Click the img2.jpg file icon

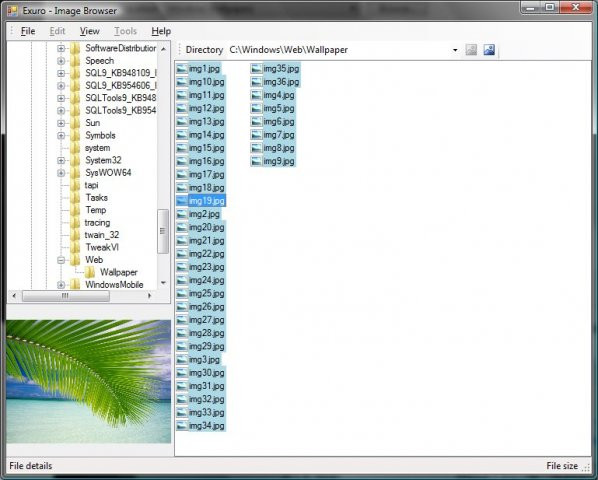[x=182, y=214]
